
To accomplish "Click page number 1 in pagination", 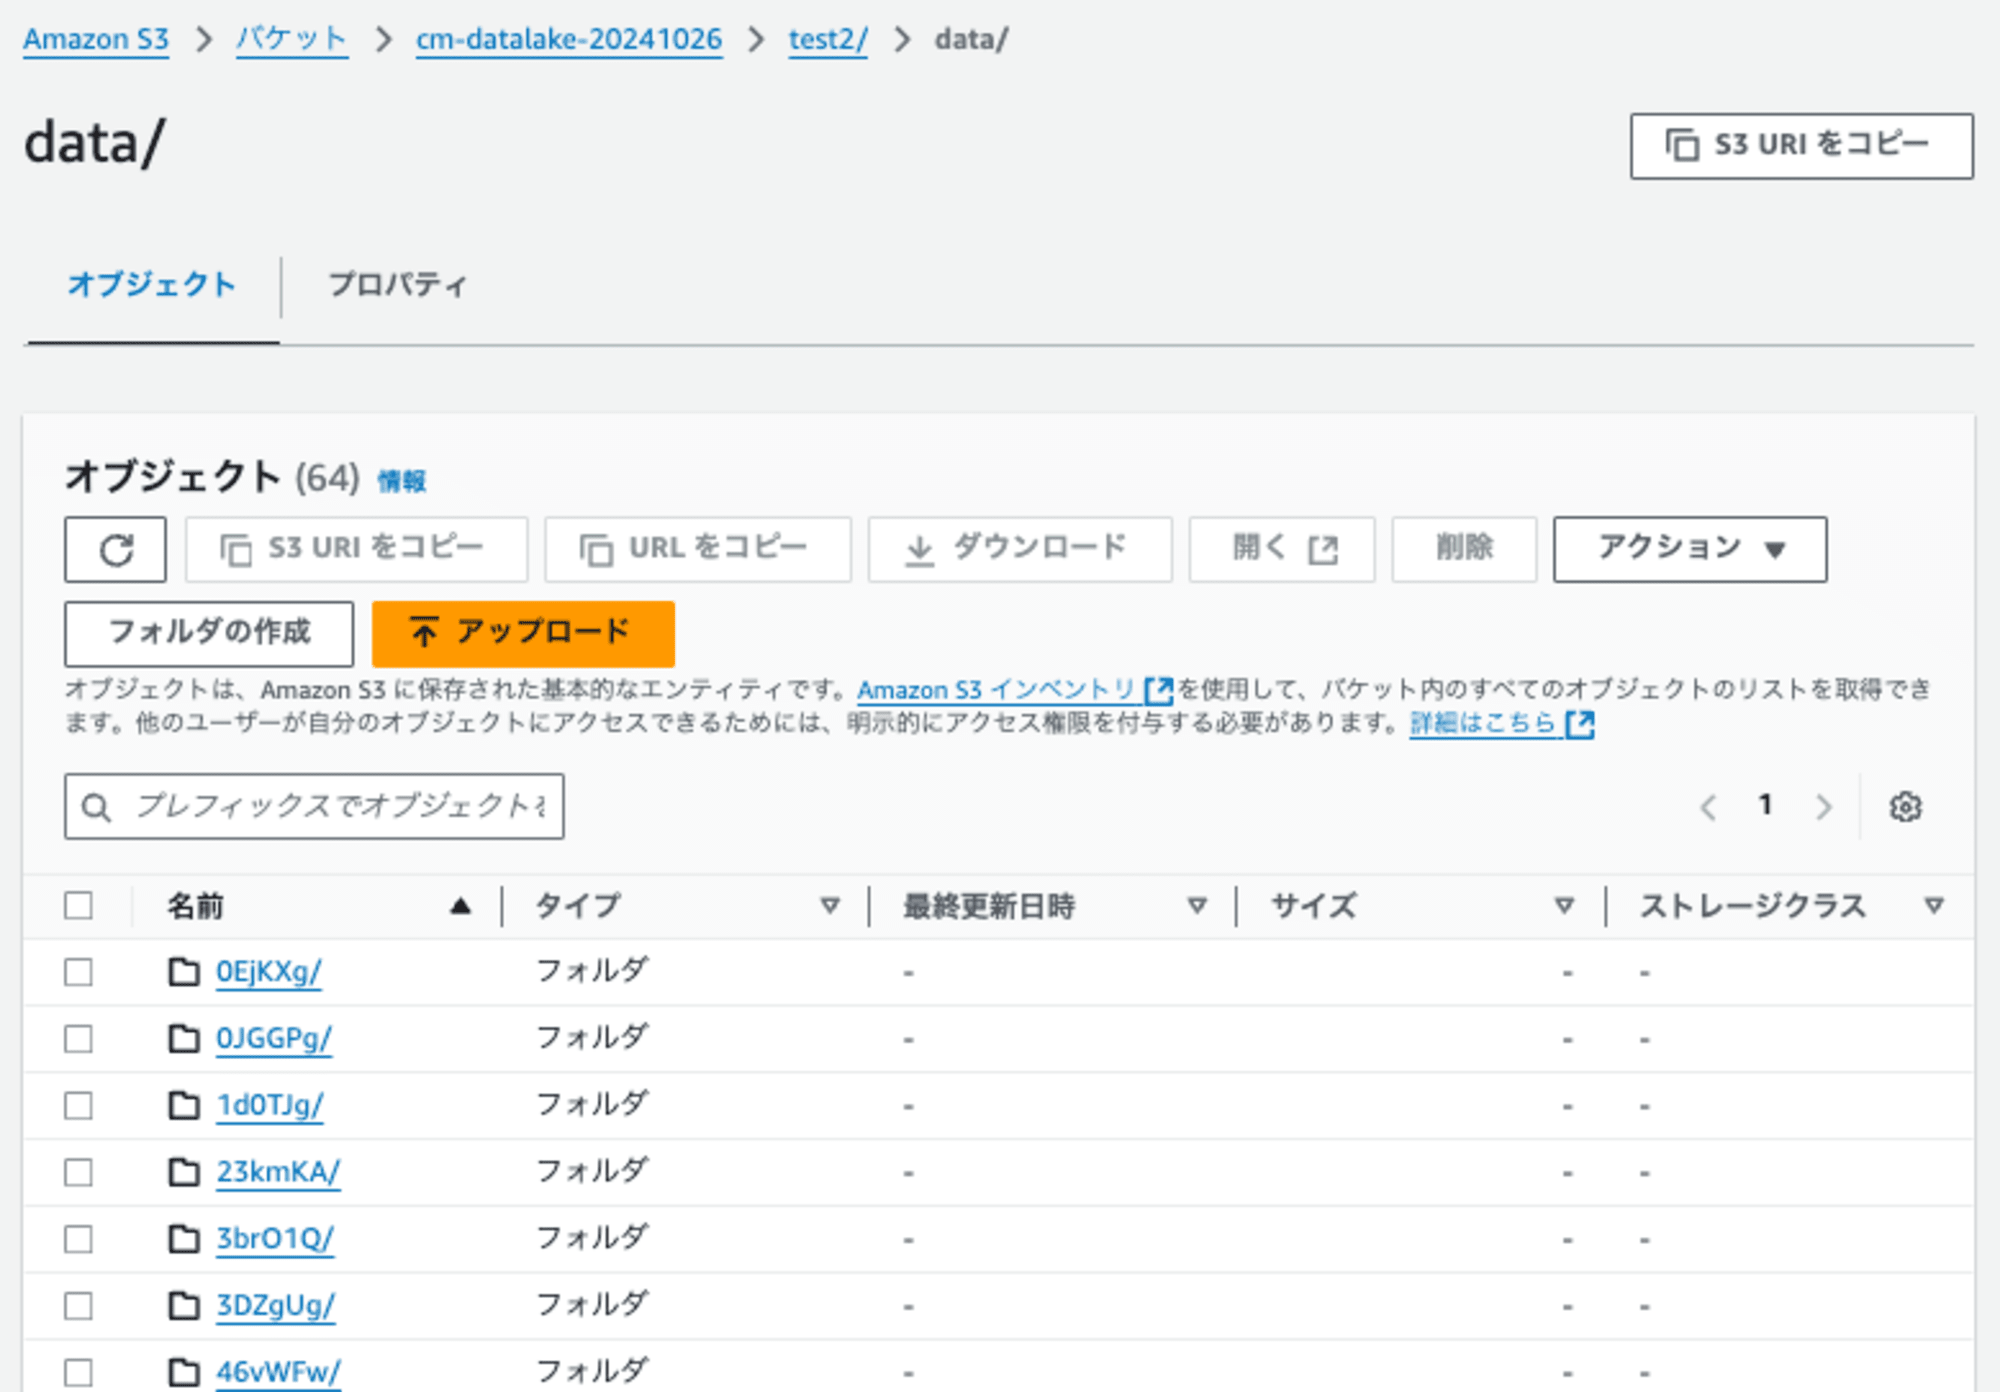I will 1766,805.
